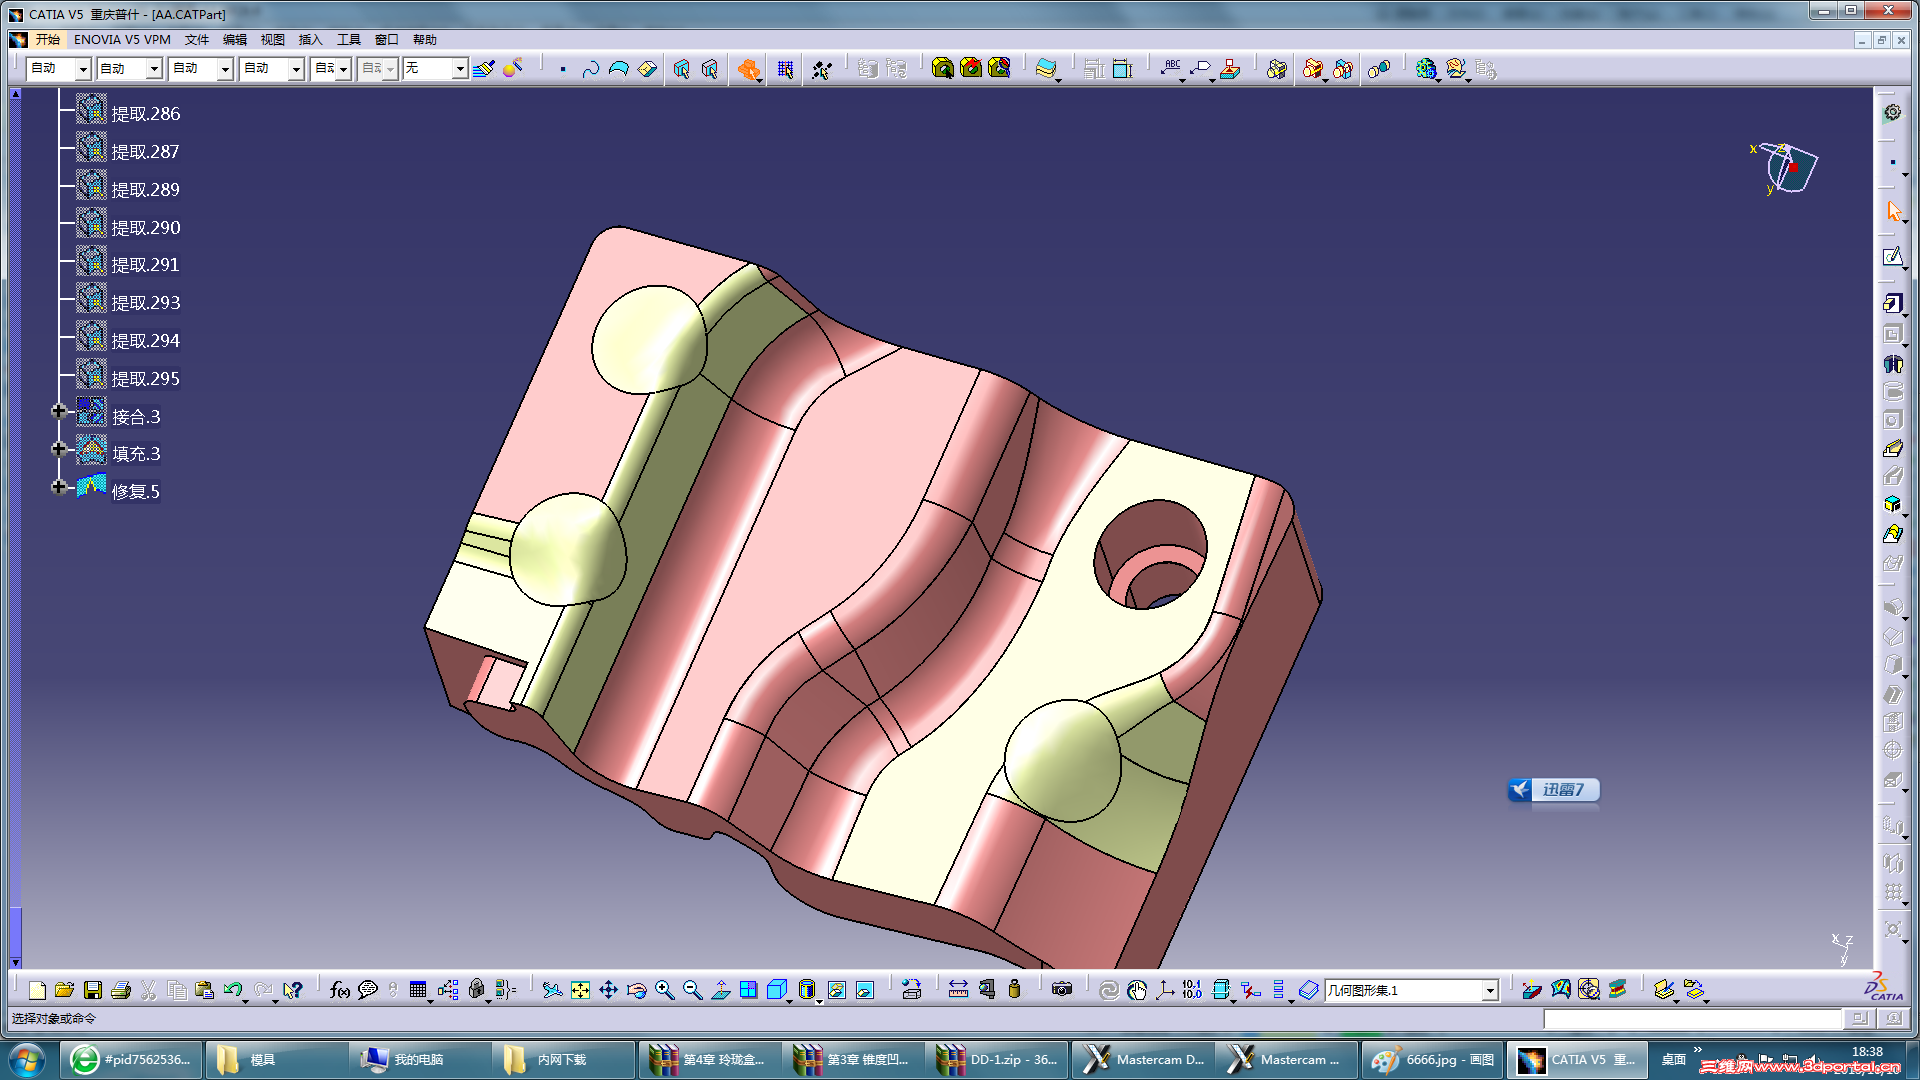This screenshot has width=1920, height=1080.
Task: Click the Capture camera icon
Action: (1062, 989)
